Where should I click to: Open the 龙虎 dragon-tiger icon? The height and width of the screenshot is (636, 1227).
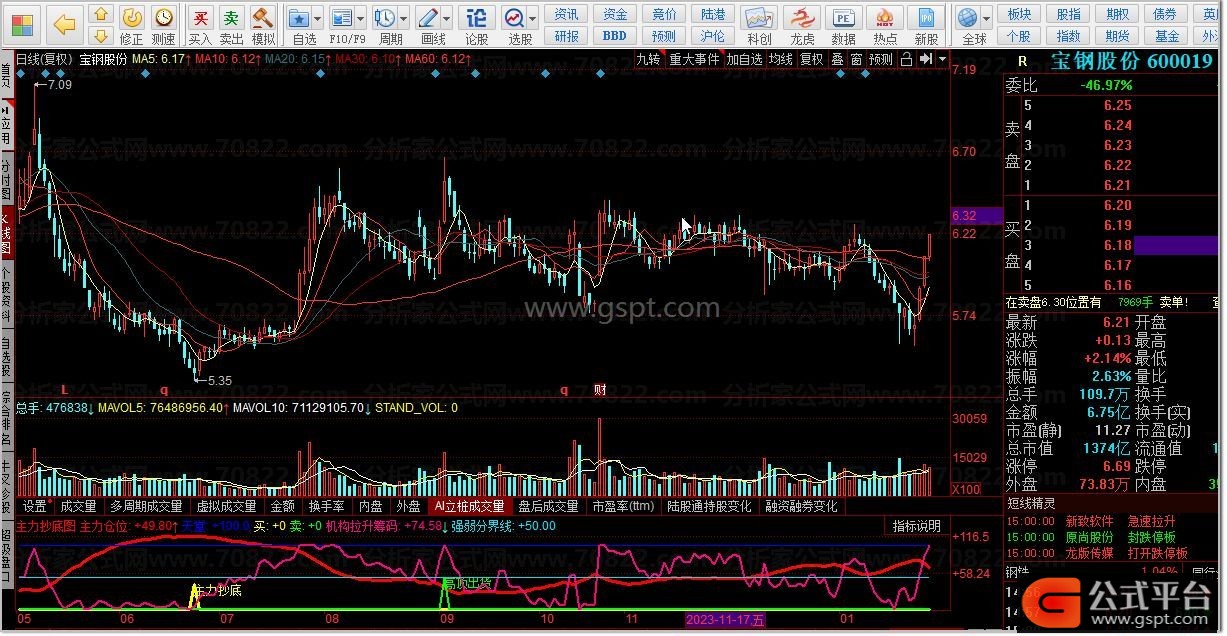(x=802, y=24)
